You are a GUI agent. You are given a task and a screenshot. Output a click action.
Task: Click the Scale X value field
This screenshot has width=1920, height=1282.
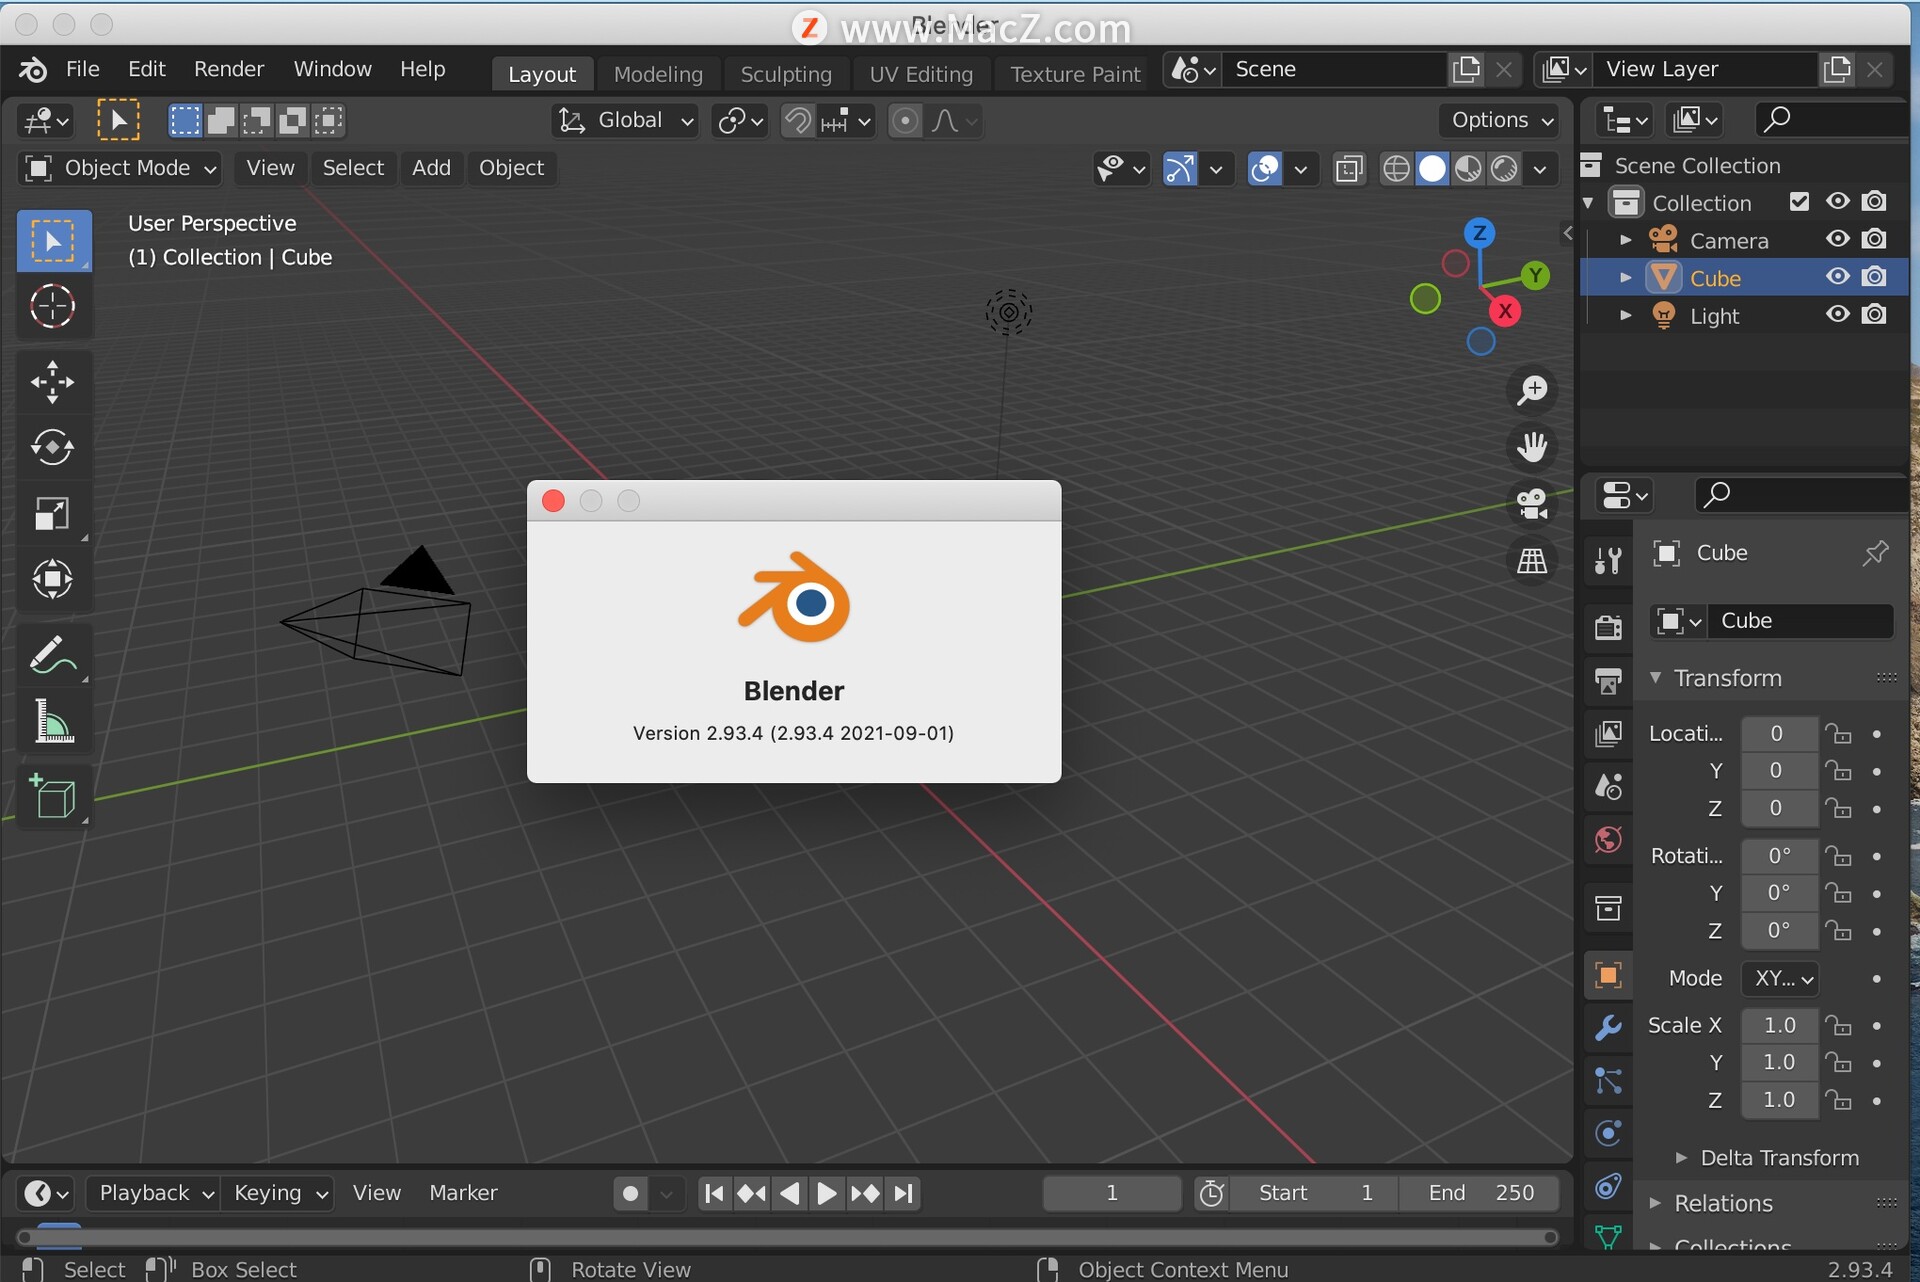tap(1780, 1025)
